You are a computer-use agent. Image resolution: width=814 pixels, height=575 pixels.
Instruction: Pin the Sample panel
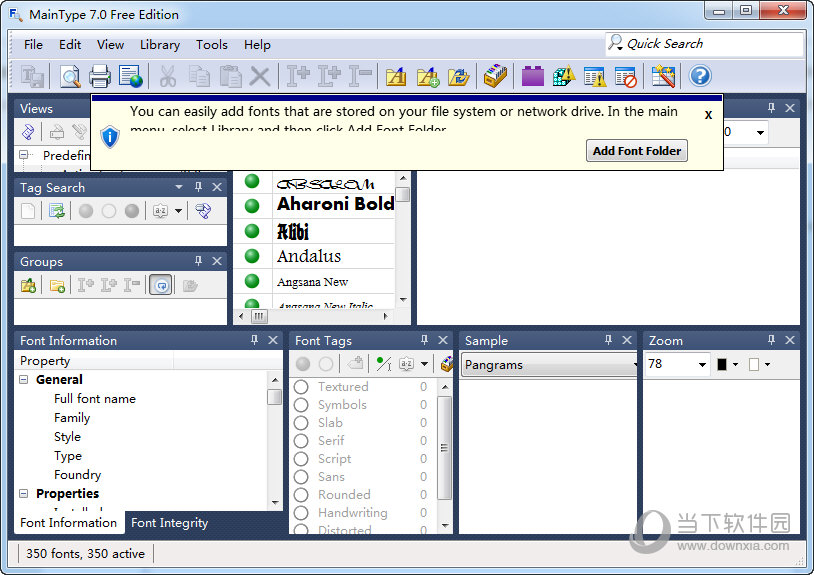pyautogui.click(x=608, y=340)
